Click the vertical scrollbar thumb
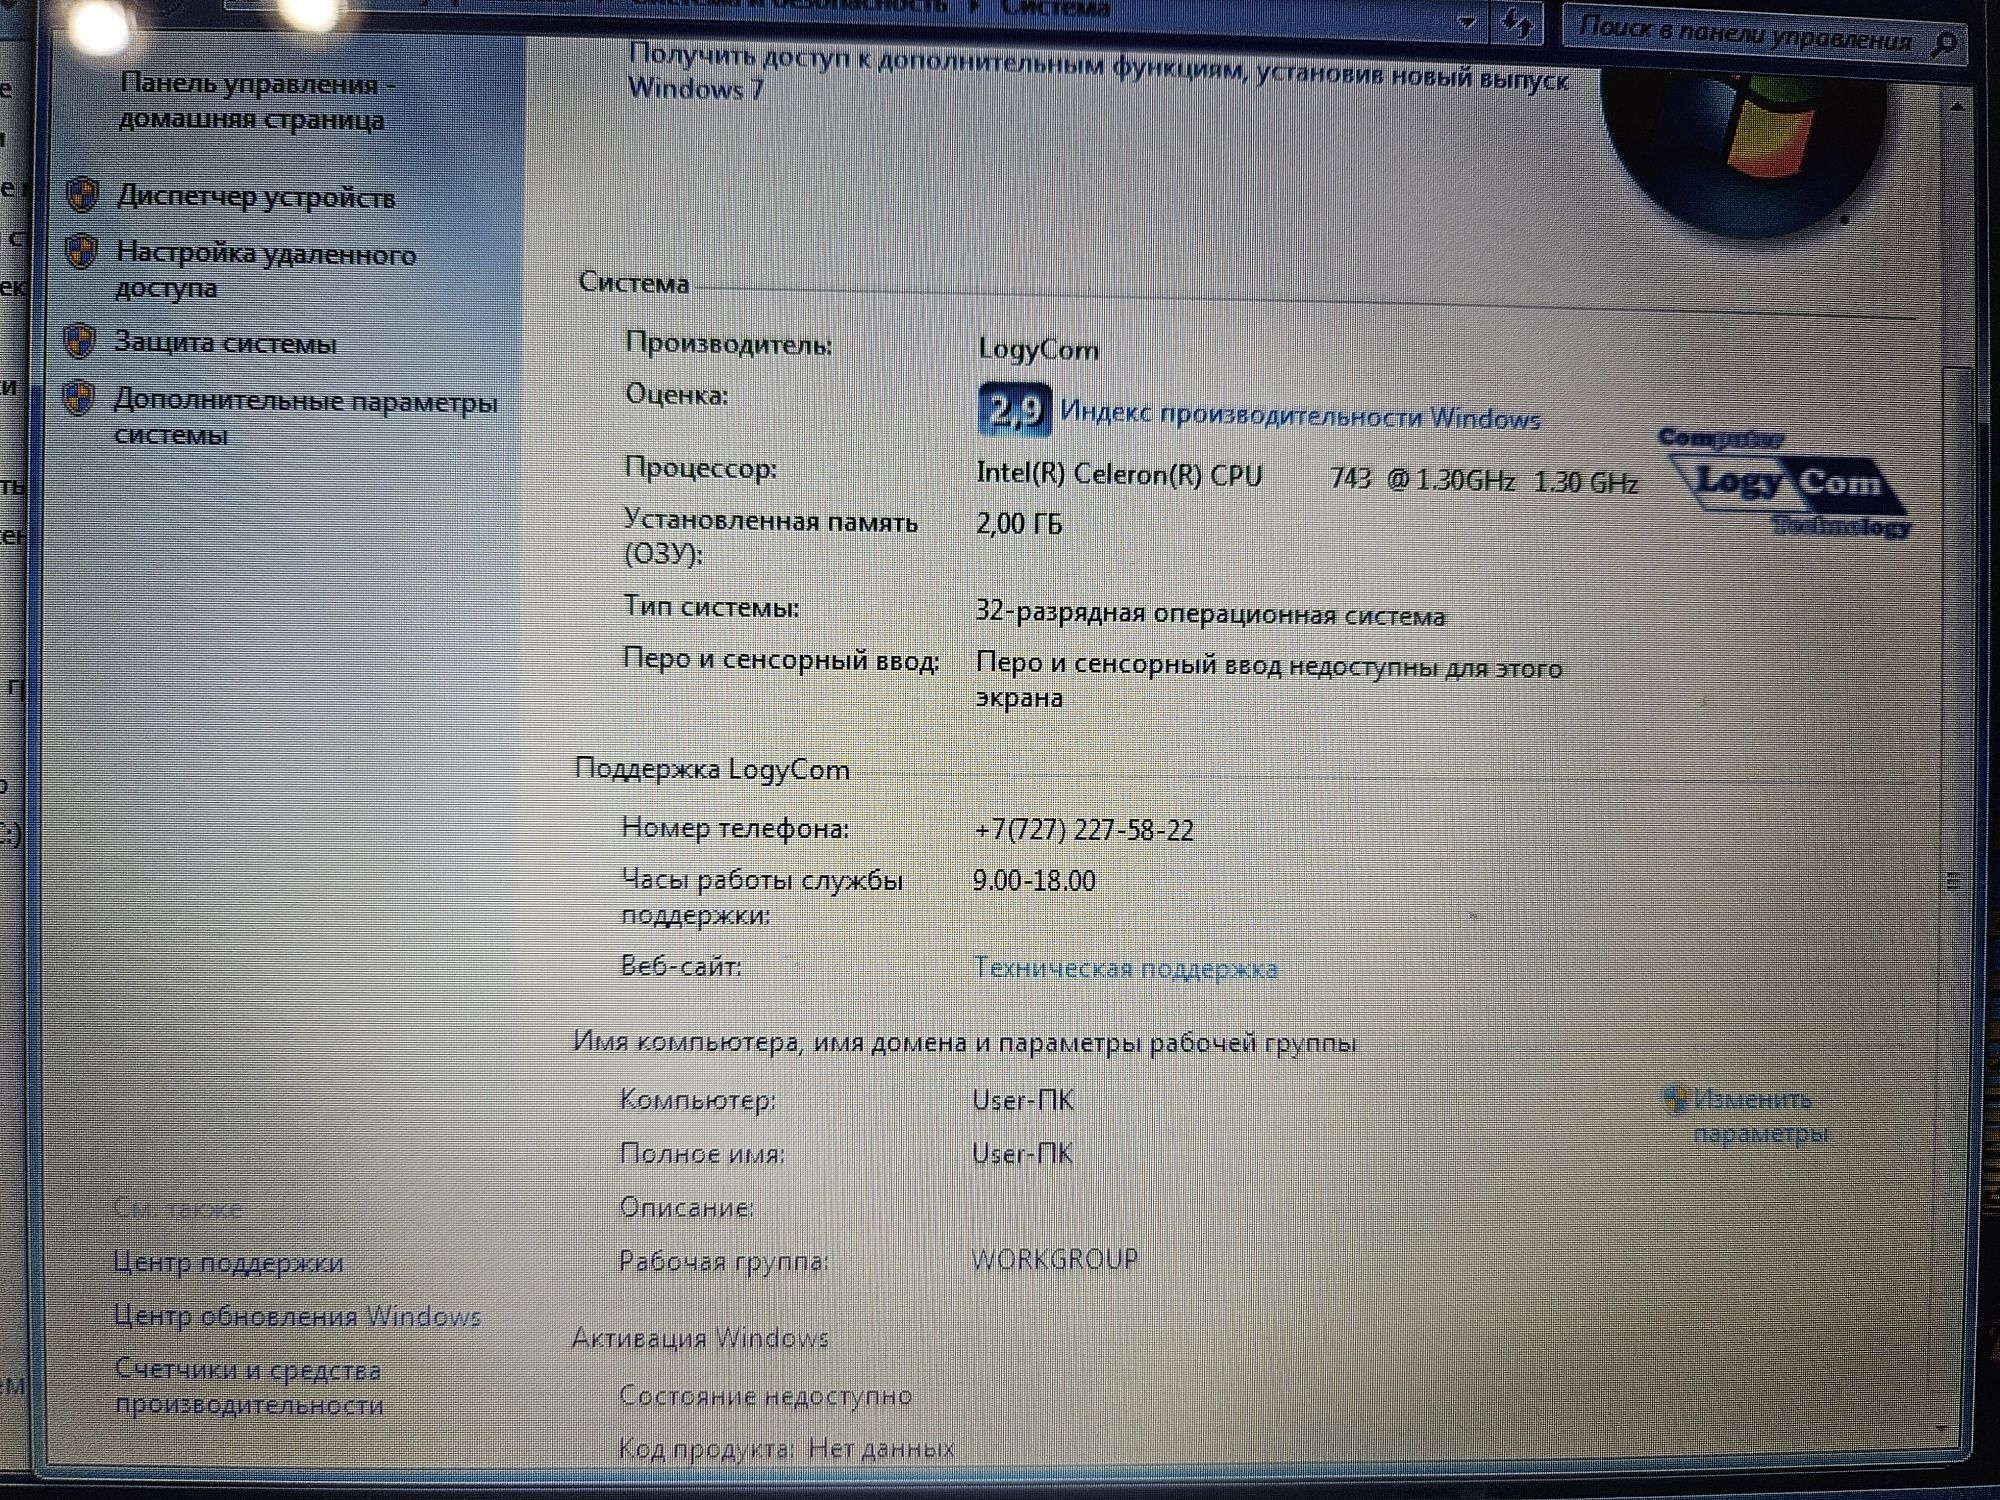This screenshot has height=1500, width=2000. 1955,880
